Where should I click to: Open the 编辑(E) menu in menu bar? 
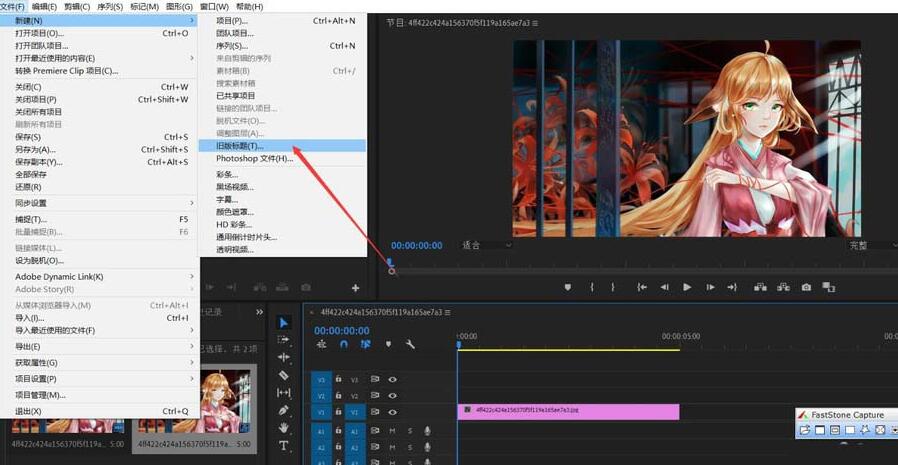pos(45,7)
